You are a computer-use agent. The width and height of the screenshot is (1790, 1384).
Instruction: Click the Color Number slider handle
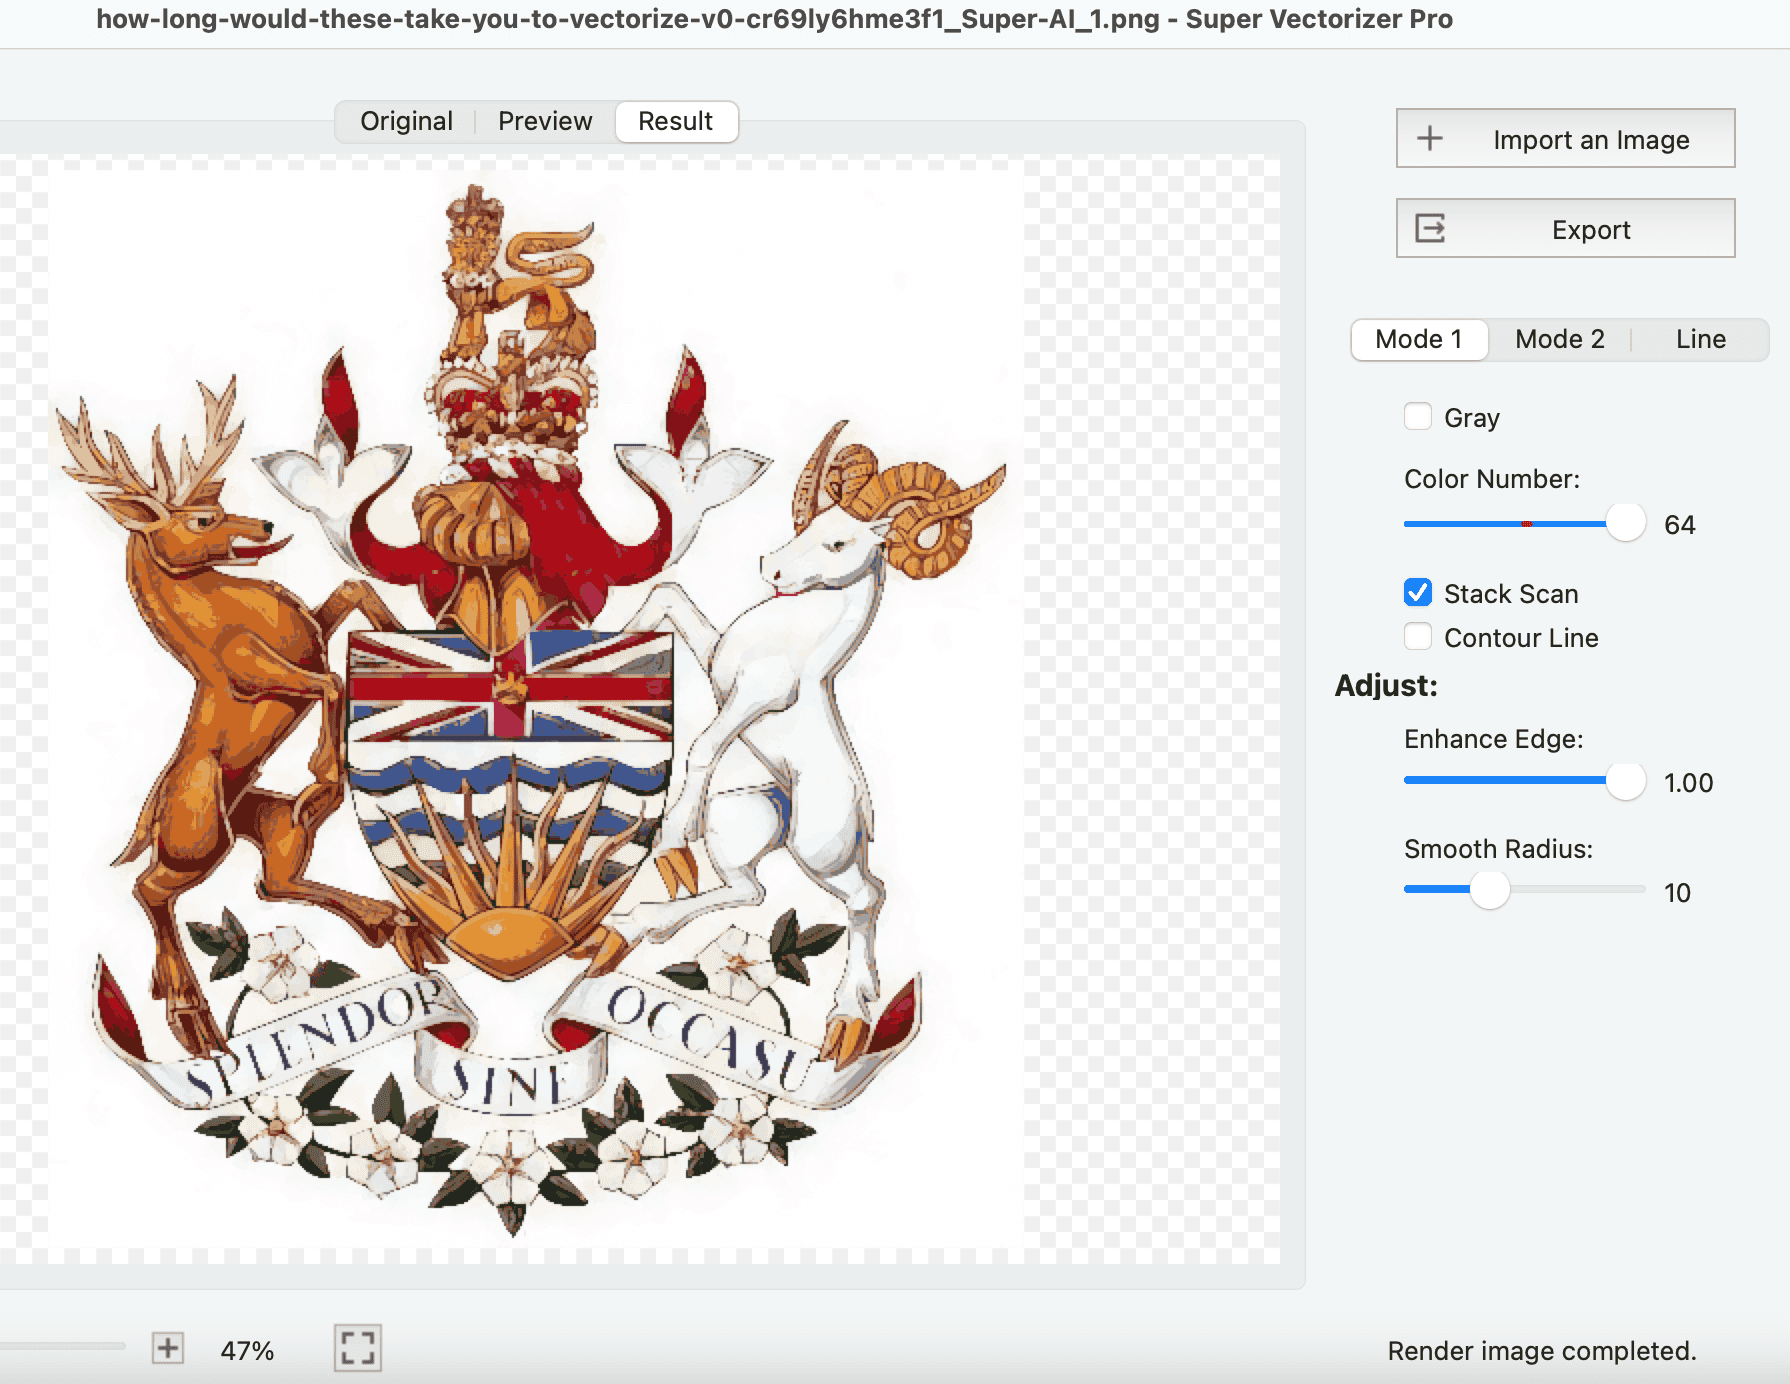pyautogui.click(x=1626, y=523)
